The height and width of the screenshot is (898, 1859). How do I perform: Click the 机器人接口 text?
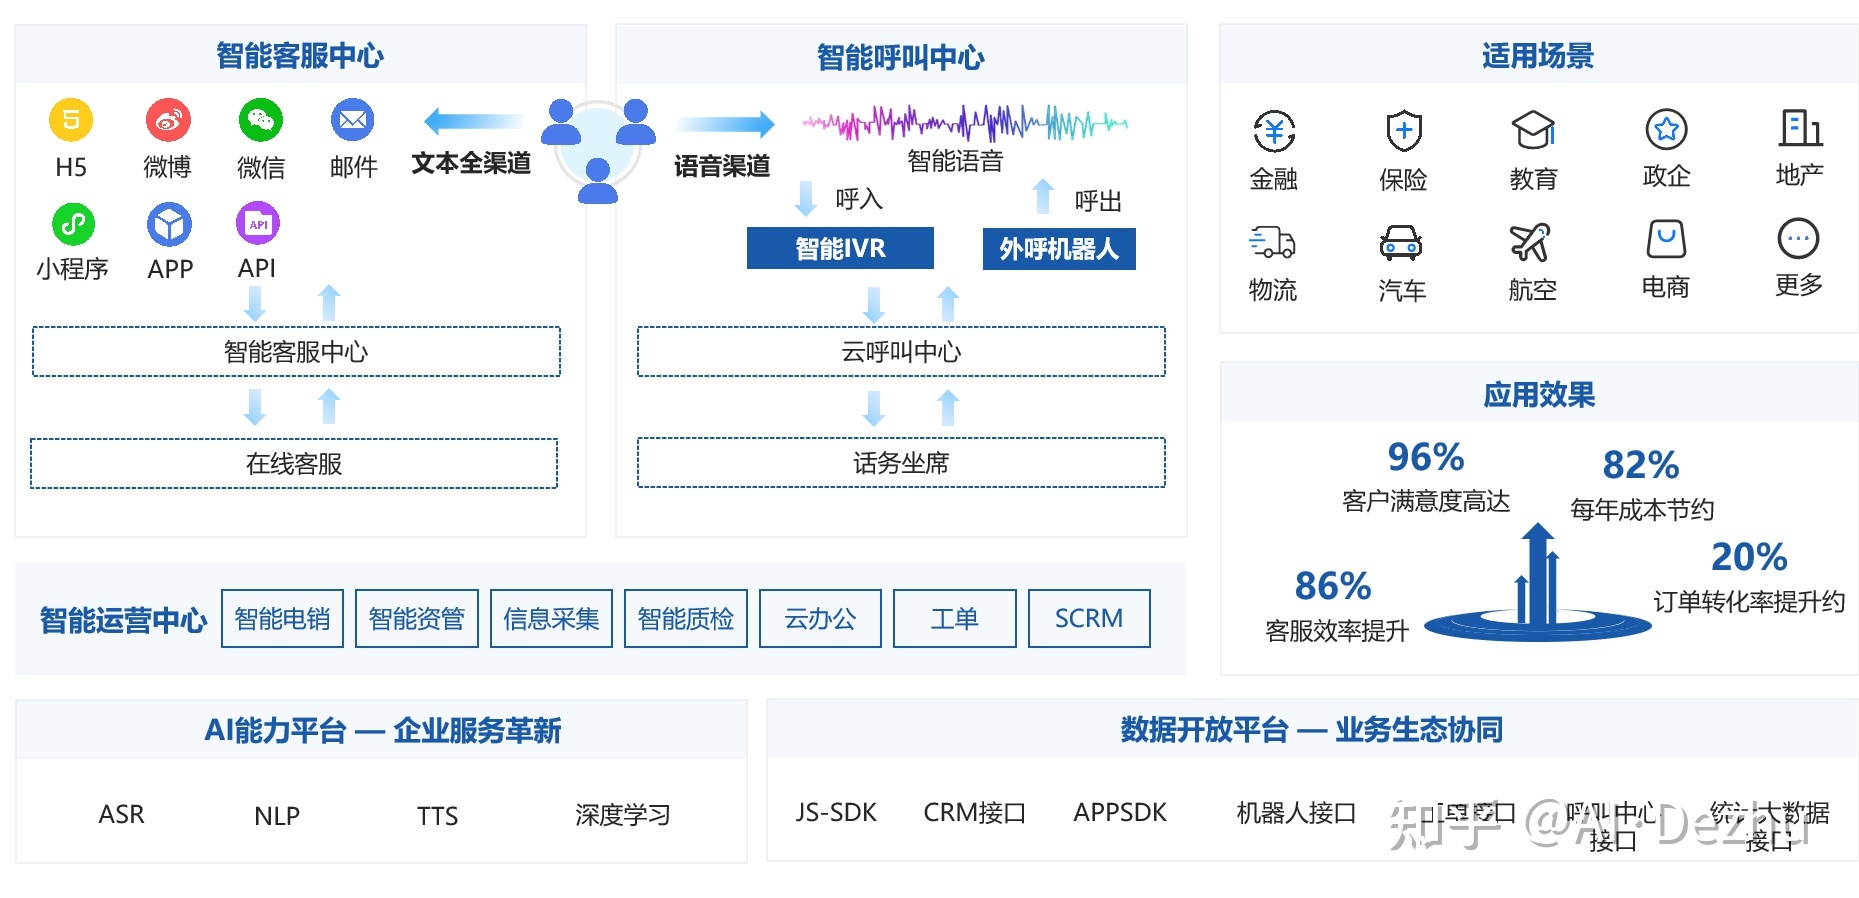(1296, 813)
